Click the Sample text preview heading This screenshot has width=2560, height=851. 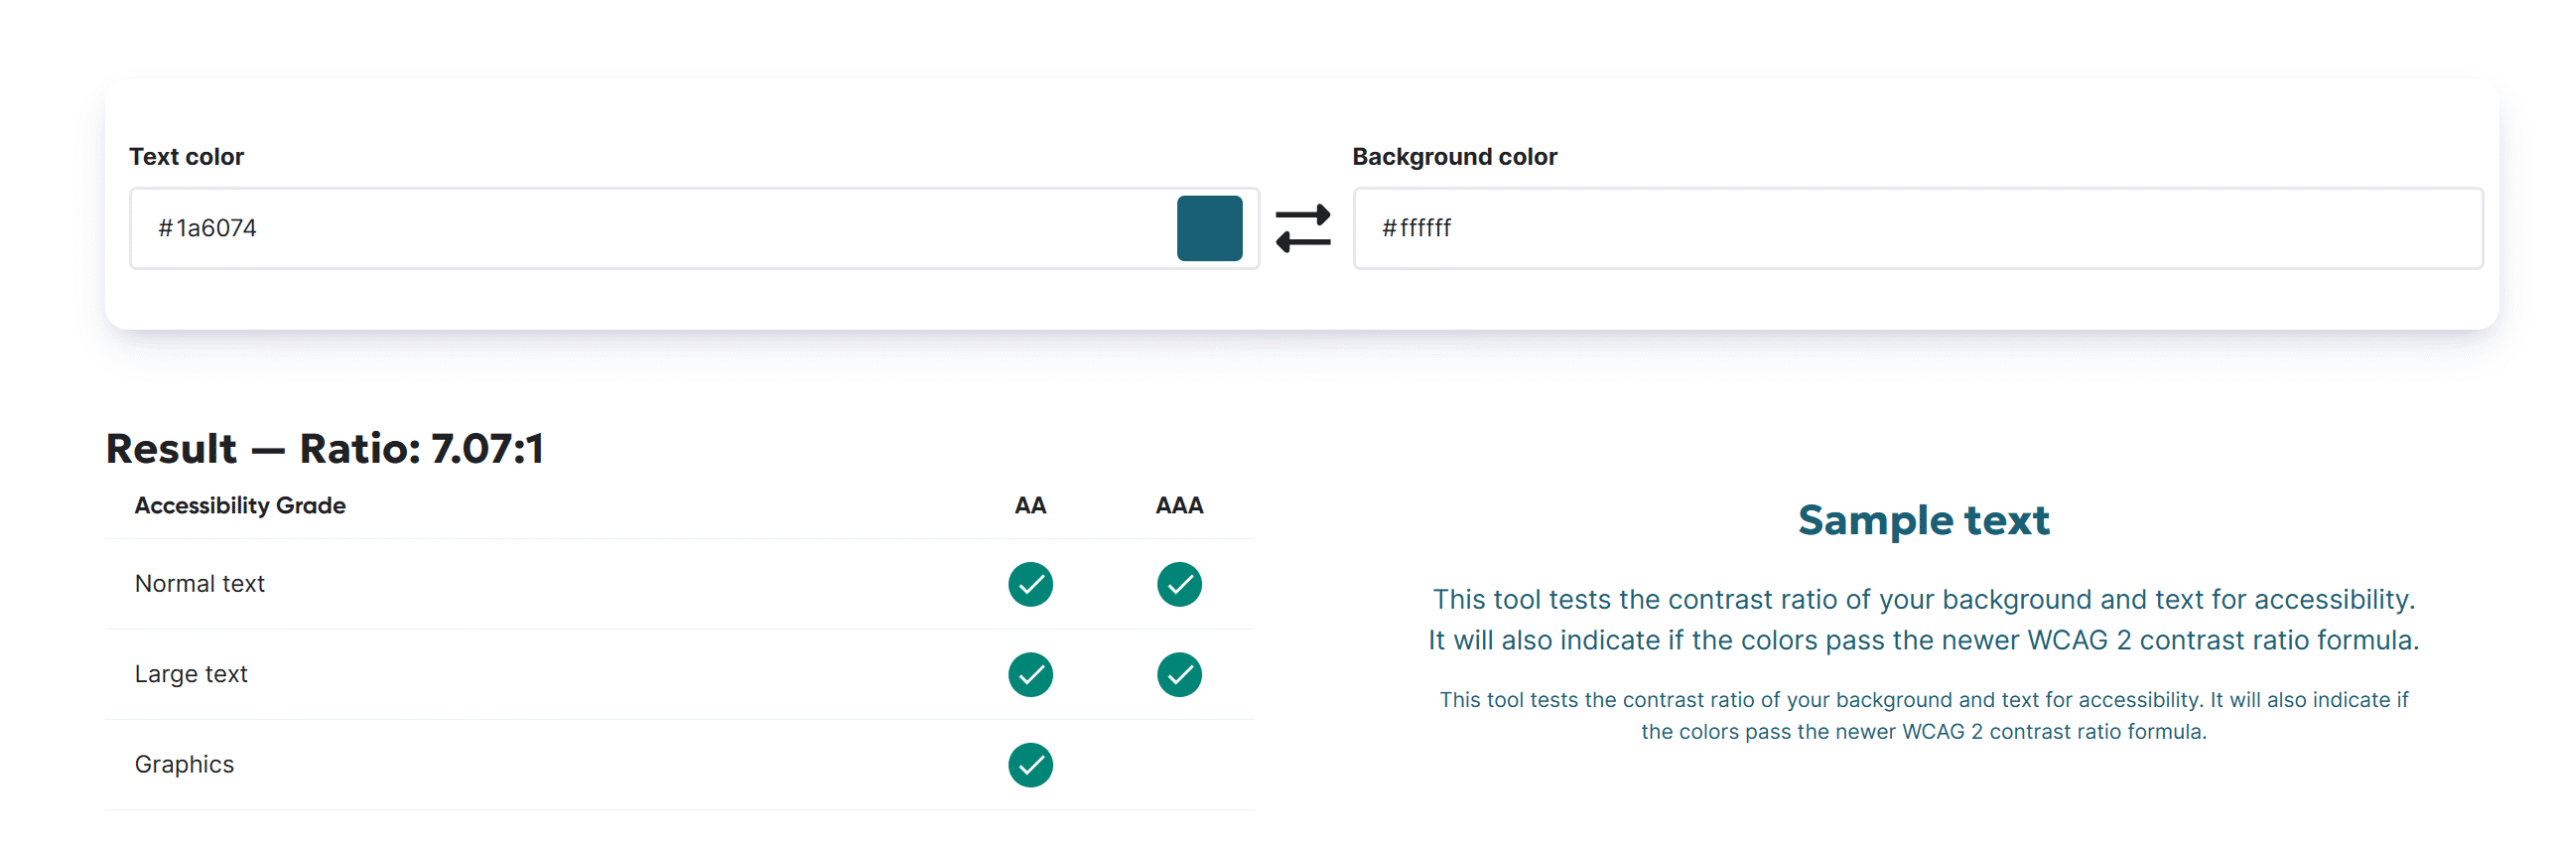click(x=1922, y=520)
